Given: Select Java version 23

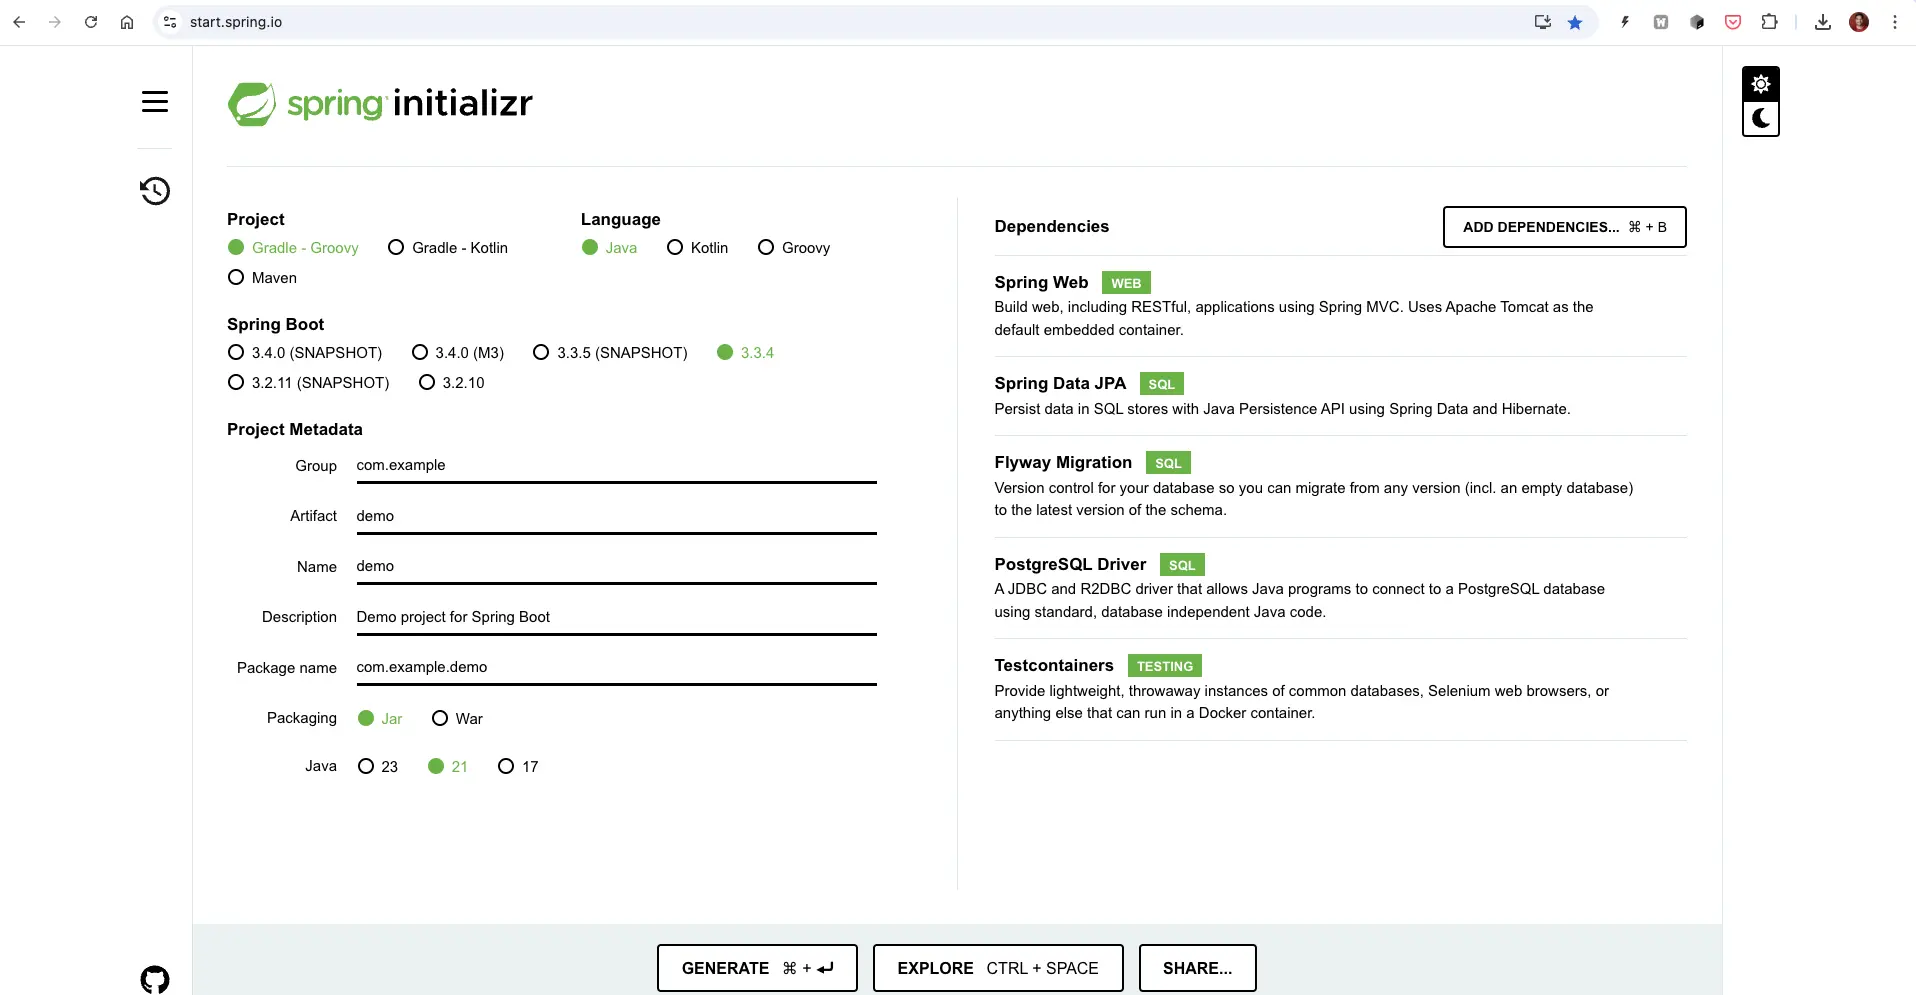Looking at the screenshot, I should (x=378, y=767).
